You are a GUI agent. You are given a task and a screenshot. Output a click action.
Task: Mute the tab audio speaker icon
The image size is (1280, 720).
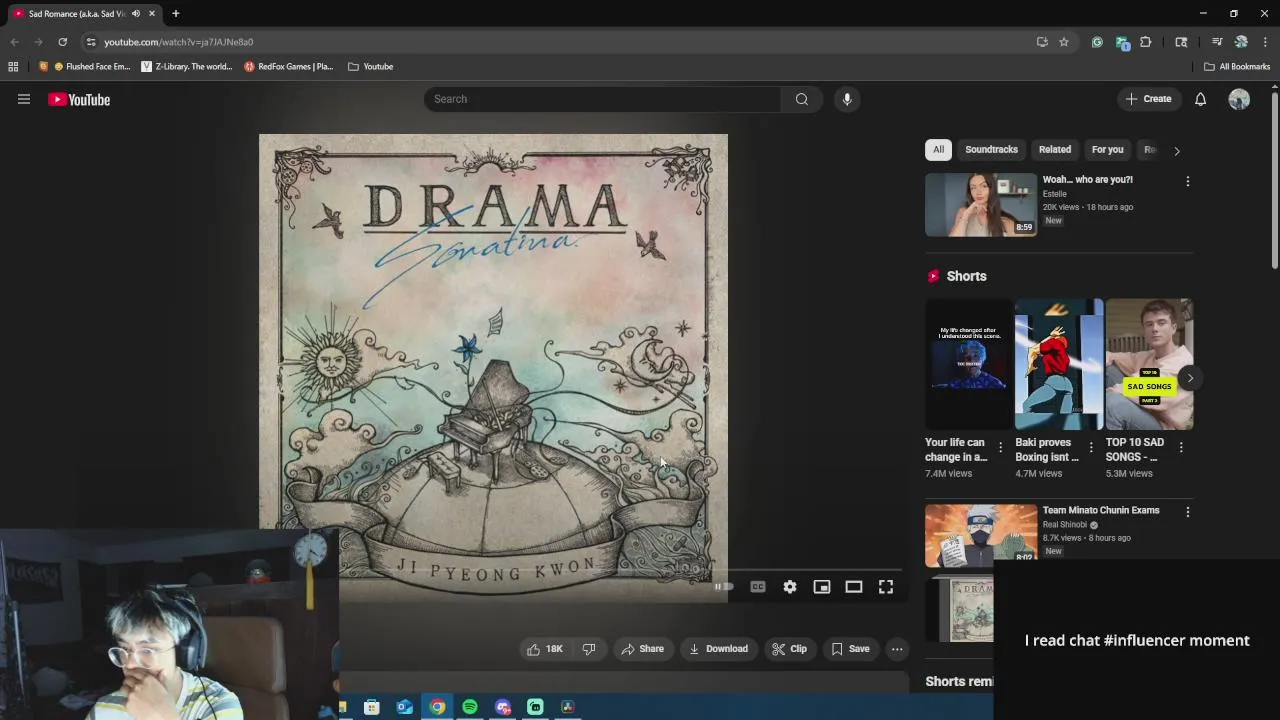pos(136,14)
